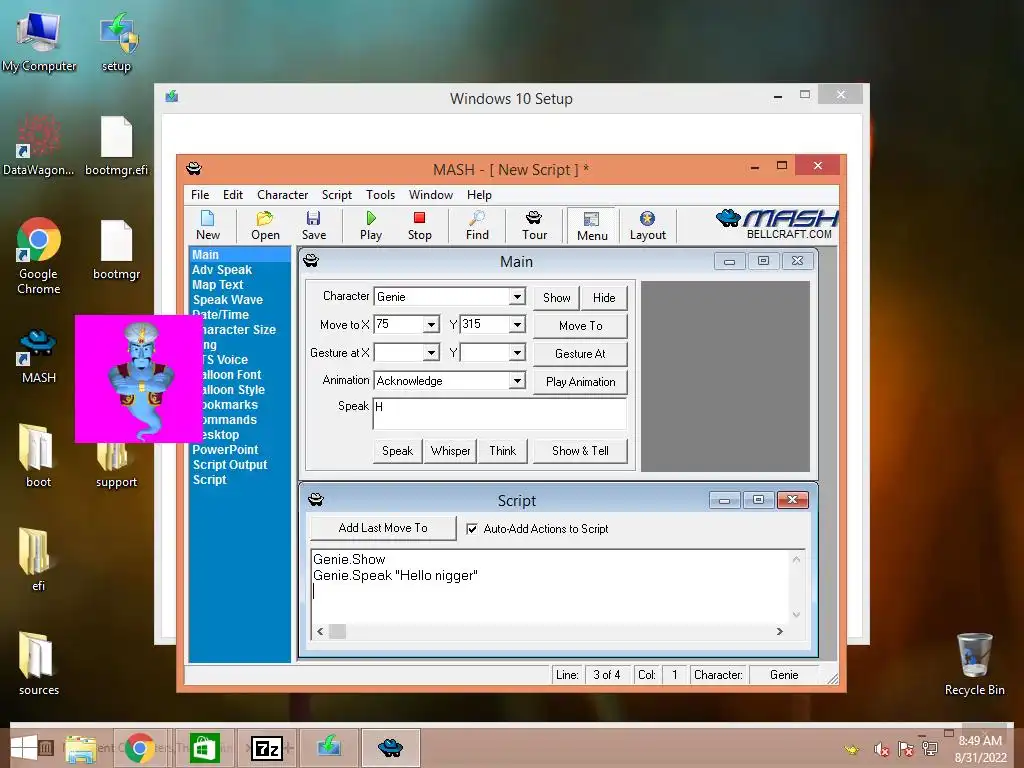Open the Find tool in the toolbar
This screenshot has height=768, width=1024.
click(477, 225)
